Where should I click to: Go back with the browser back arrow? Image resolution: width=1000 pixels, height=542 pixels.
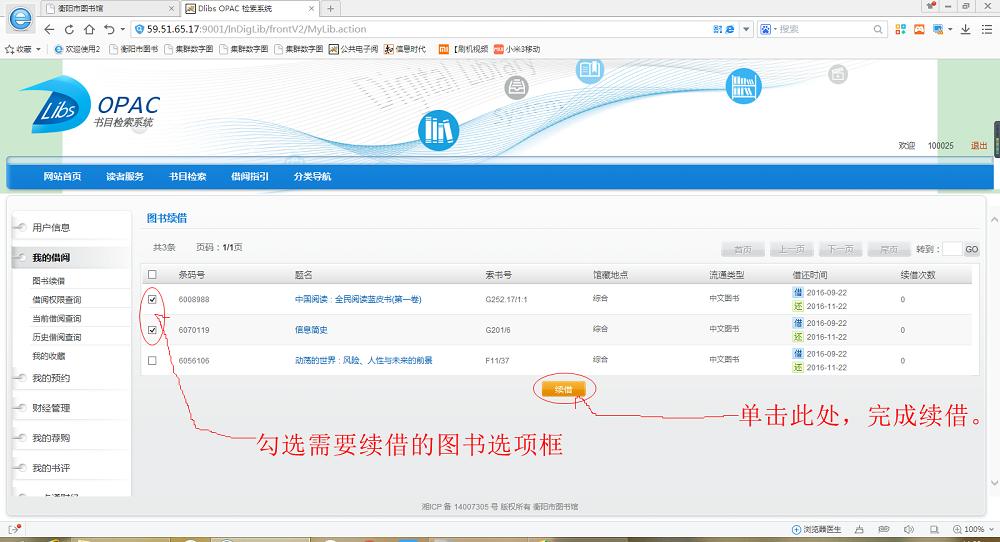(49, 29)
